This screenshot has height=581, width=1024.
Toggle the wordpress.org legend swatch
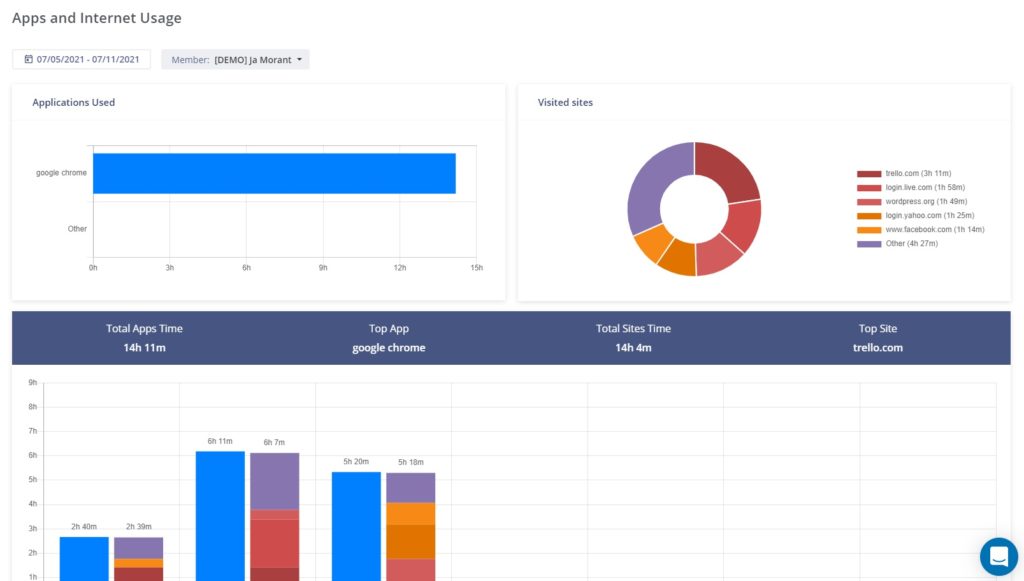click(869, 202)
